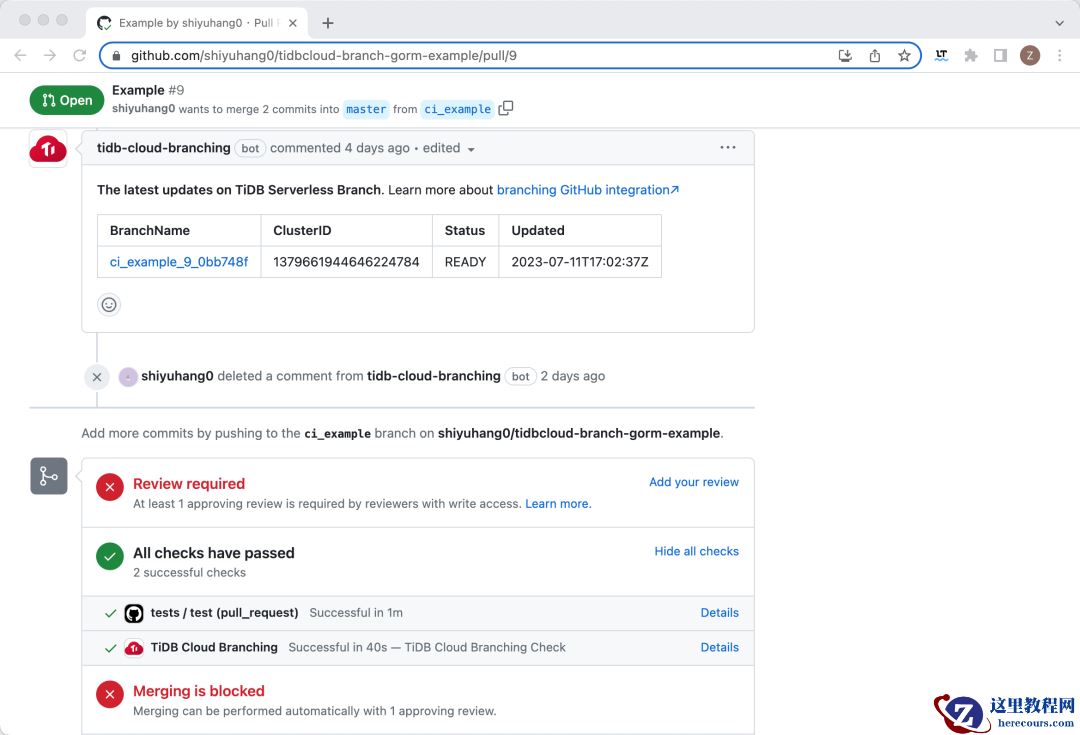Expand the tab search chevron
Image resolution: width=1080 pixels, height=735 pixels.
1060,22
